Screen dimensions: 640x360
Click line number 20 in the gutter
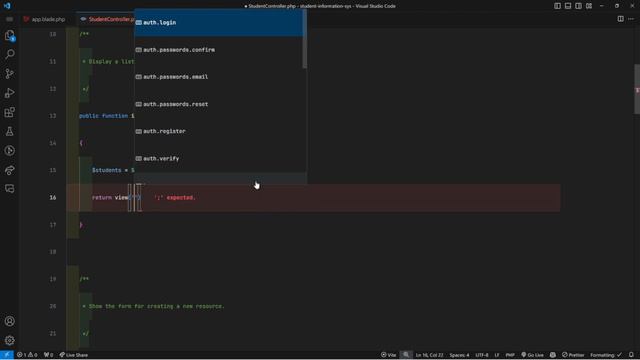(53, 306)
